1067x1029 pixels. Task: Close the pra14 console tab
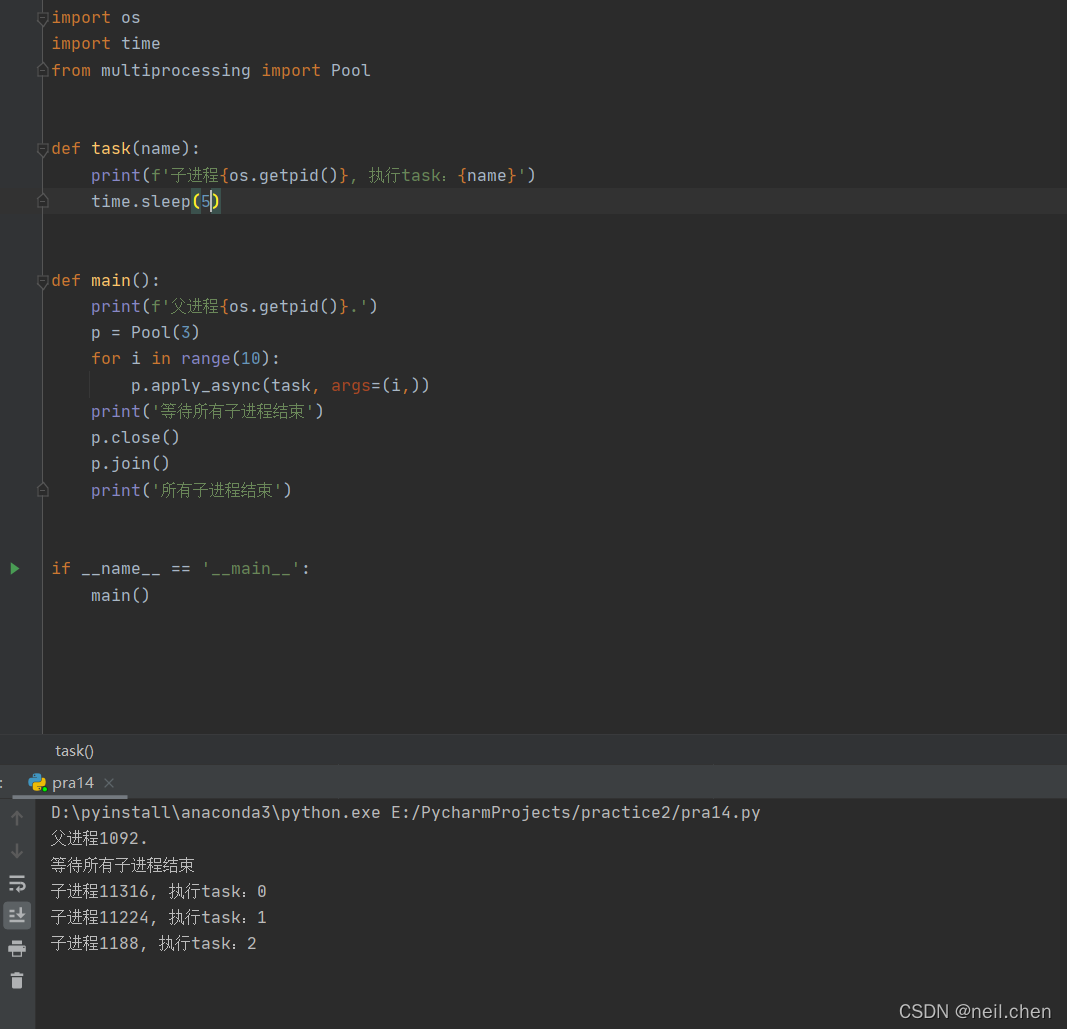click(x=108, y=783)
